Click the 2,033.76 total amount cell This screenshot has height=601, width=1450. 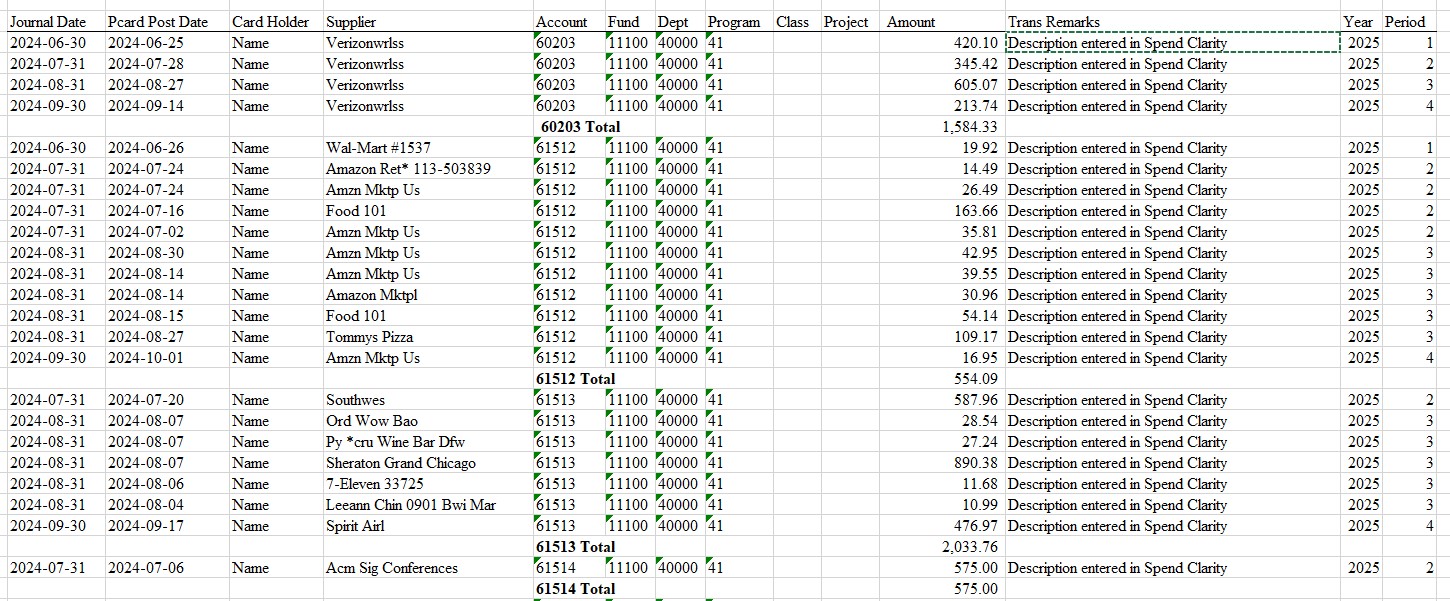point(944,547)
